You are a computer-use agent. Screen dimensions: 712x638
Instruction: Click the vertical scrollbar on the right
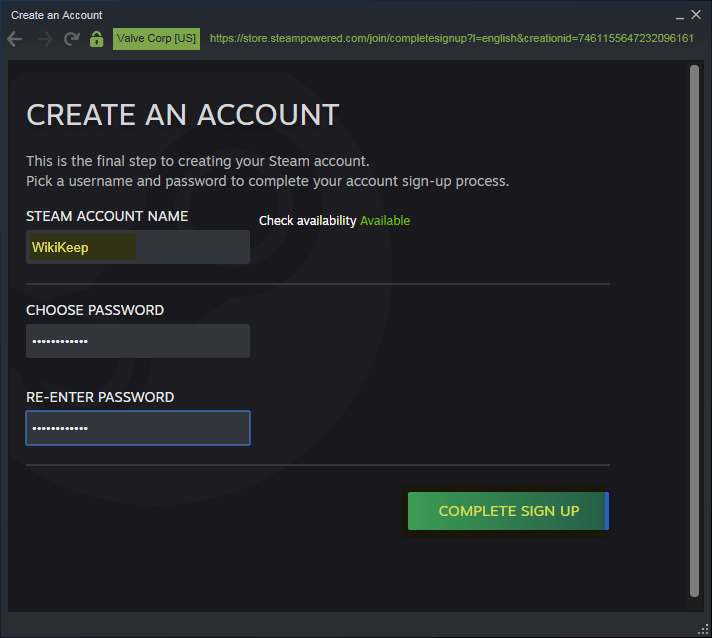tap(694, 331)
